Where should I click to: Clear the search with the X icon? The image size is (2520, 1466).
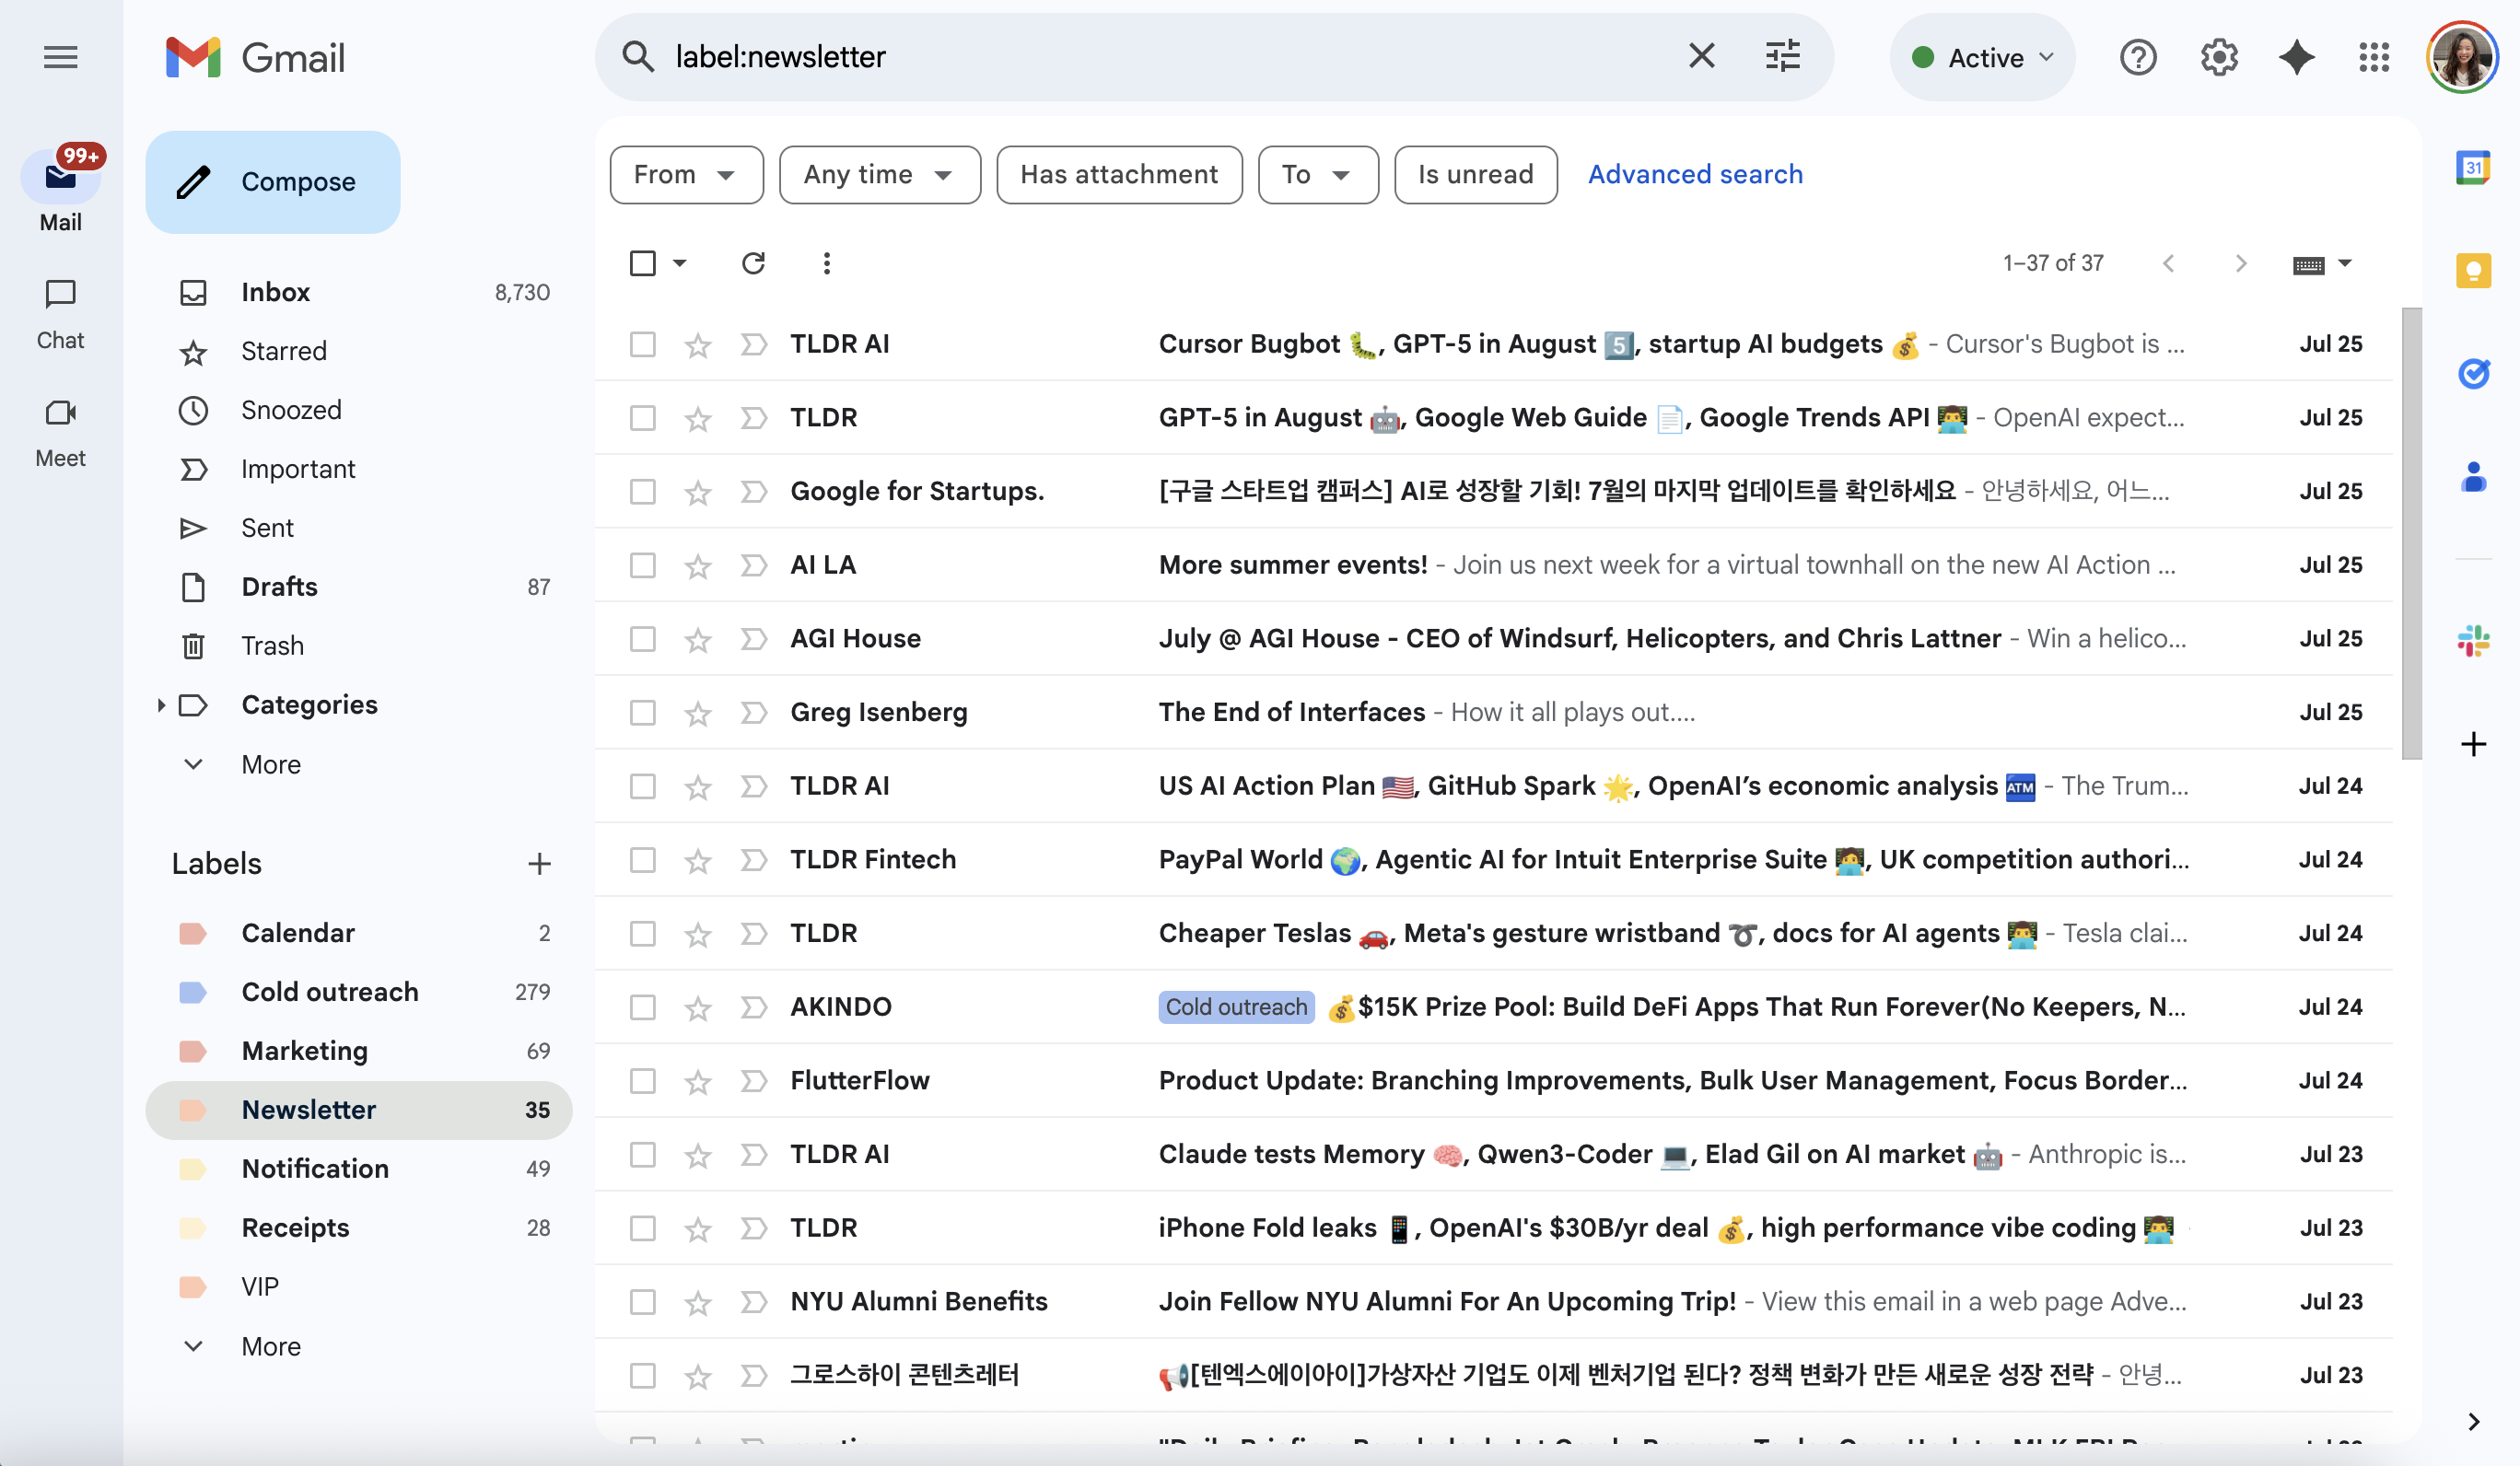click(1701, 57)
